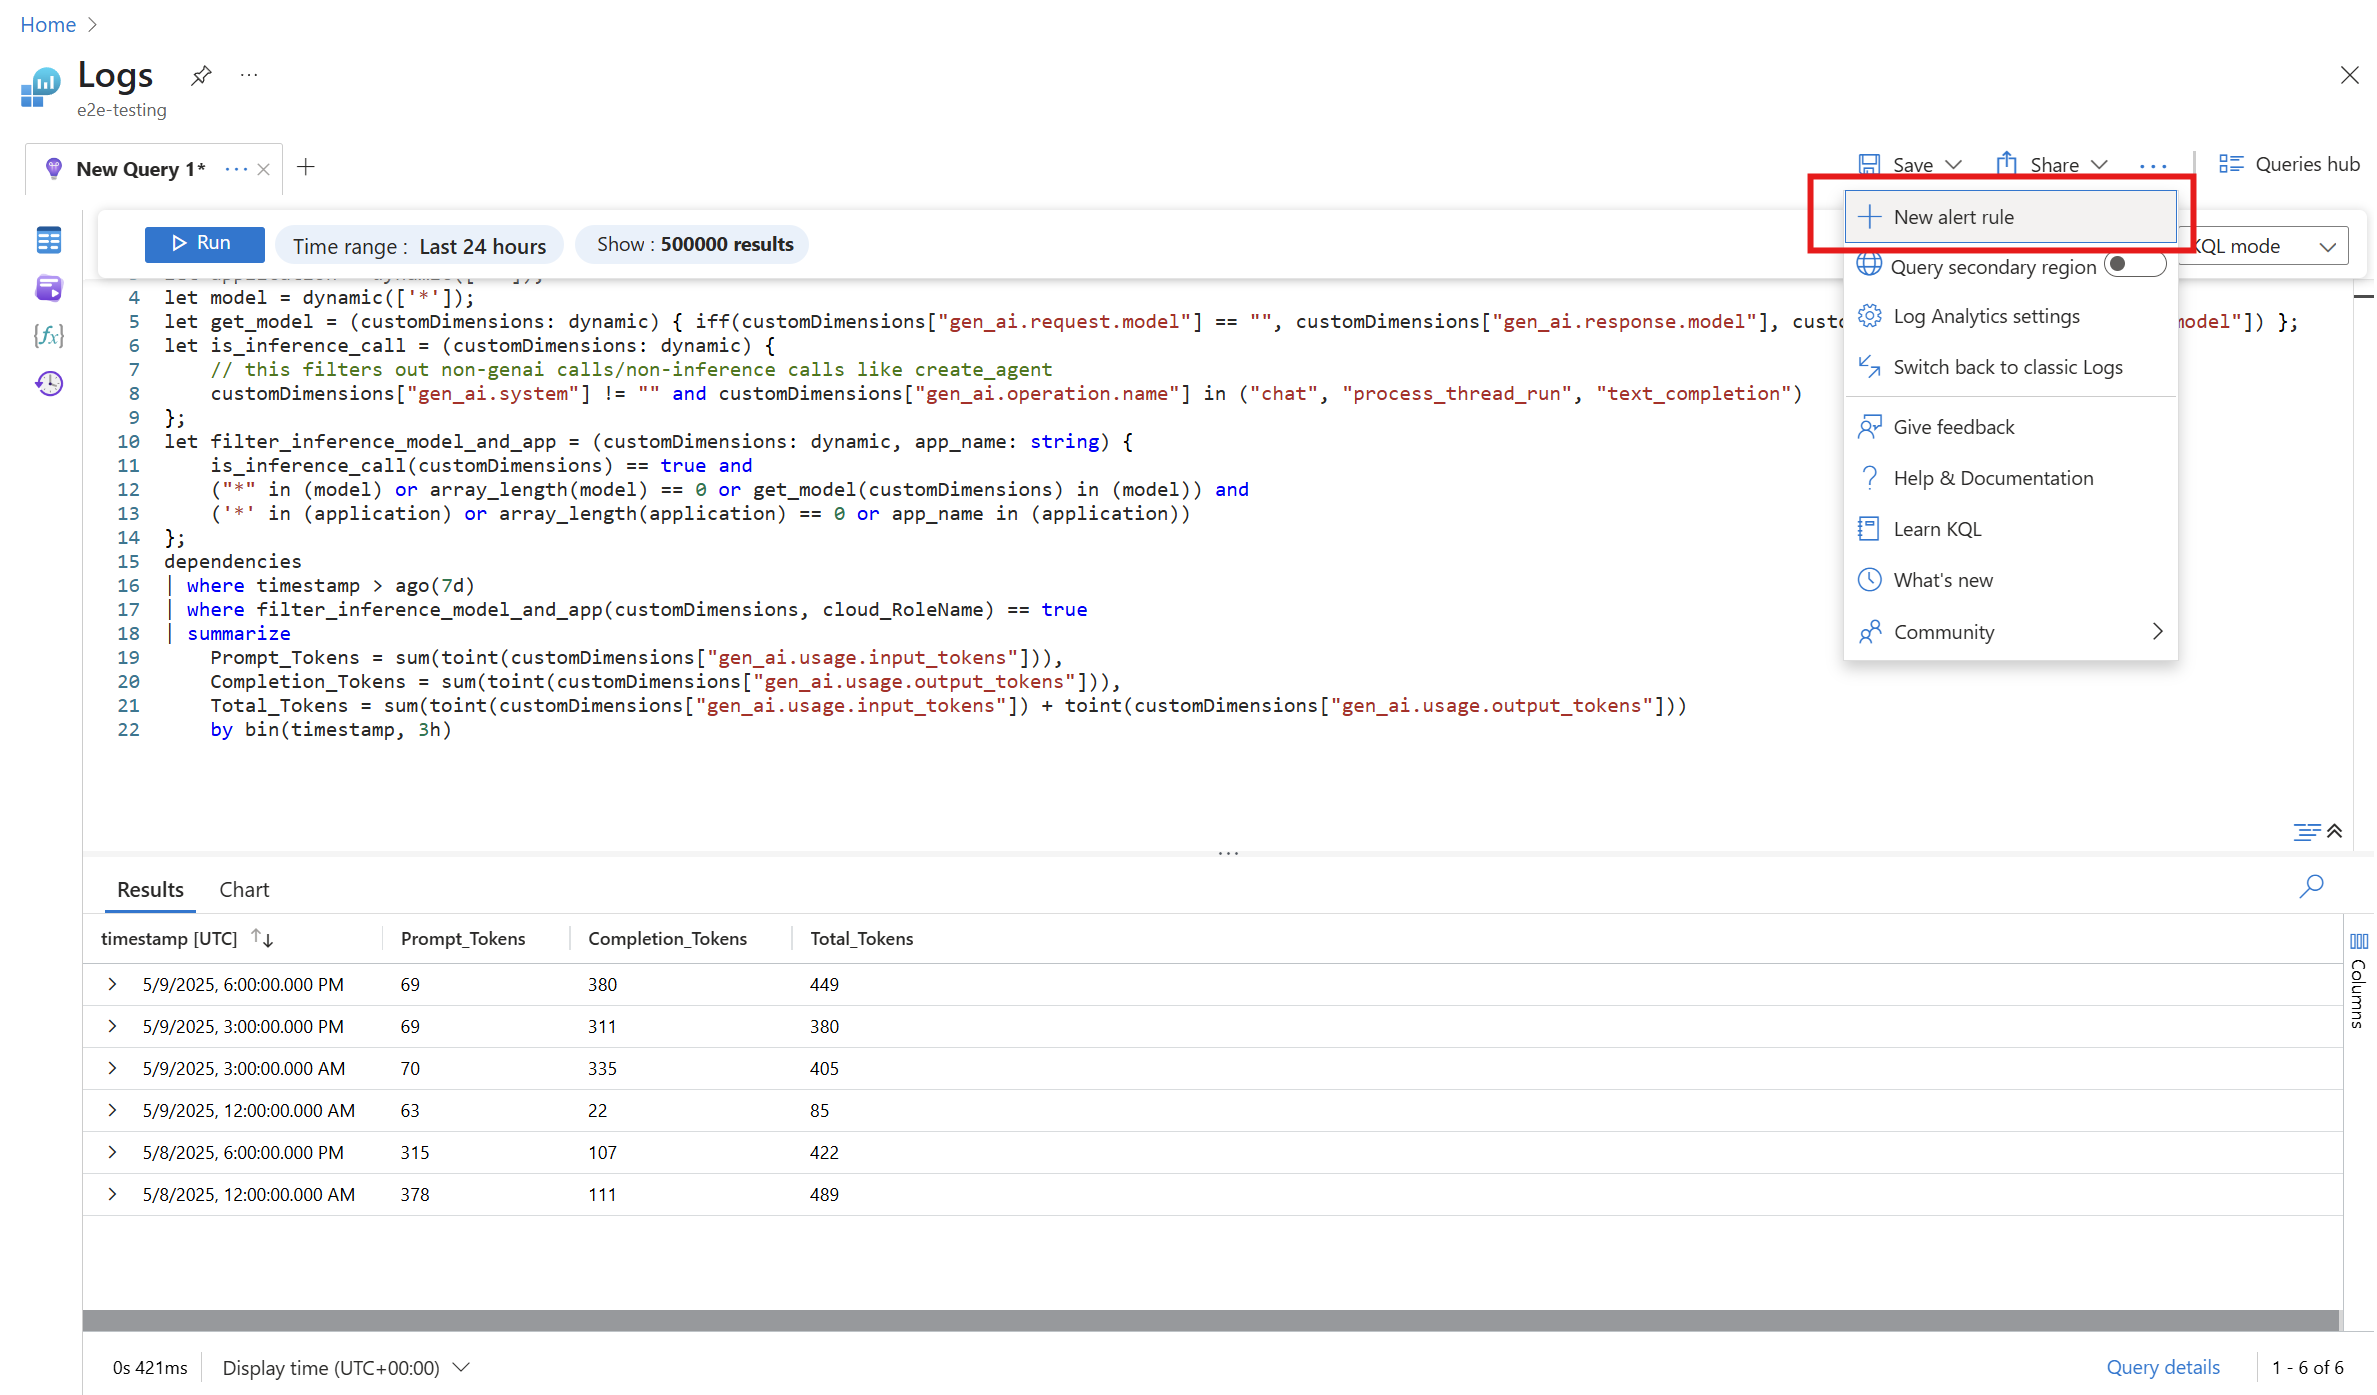This screenshot has width=2377, height=1395.
Task: Collapse the query editor with double chevron
Action: pos(2335,831)
